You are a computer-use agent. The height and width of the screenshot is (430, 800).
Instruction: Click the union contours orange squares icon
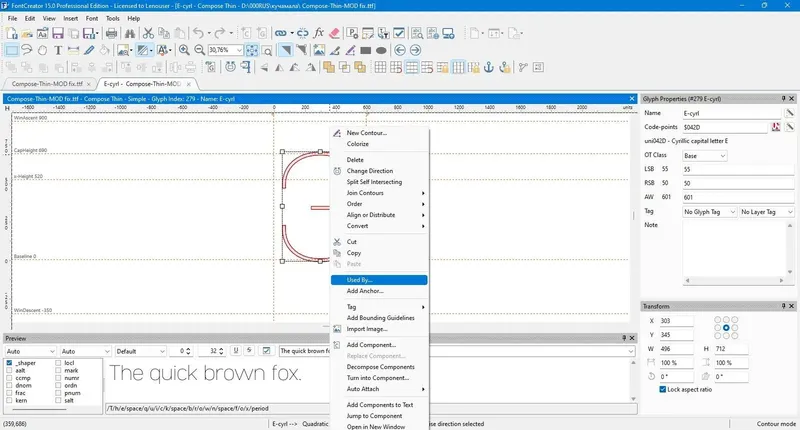[329, 67]
